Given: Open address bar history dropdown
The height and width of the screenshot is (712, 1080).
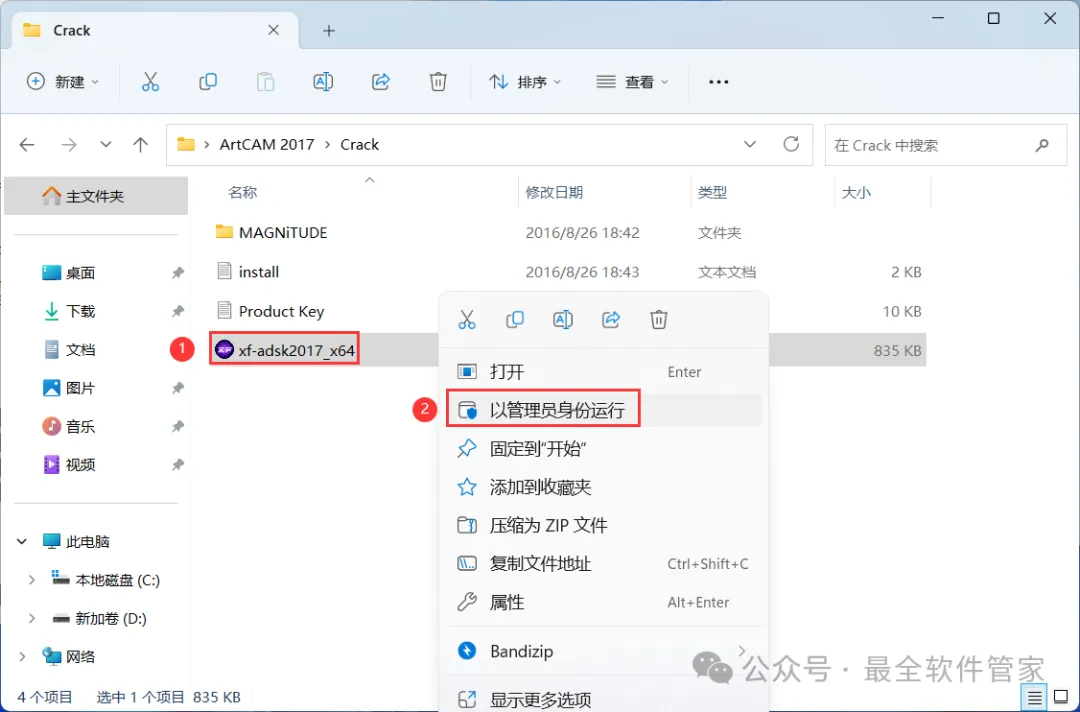Looking at the screenshot, I should click(x=750, y=145).
